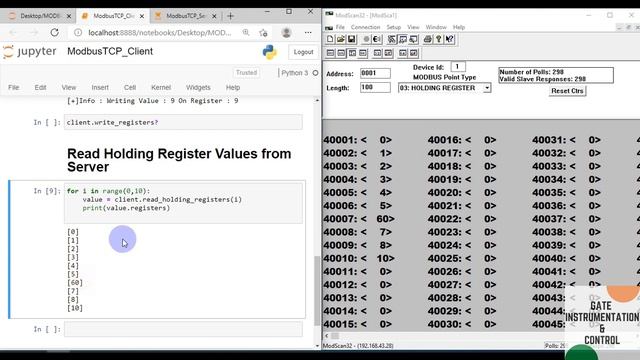
Task: Click the zoom magnifier icon in the address bar
Action: (246, 32)
